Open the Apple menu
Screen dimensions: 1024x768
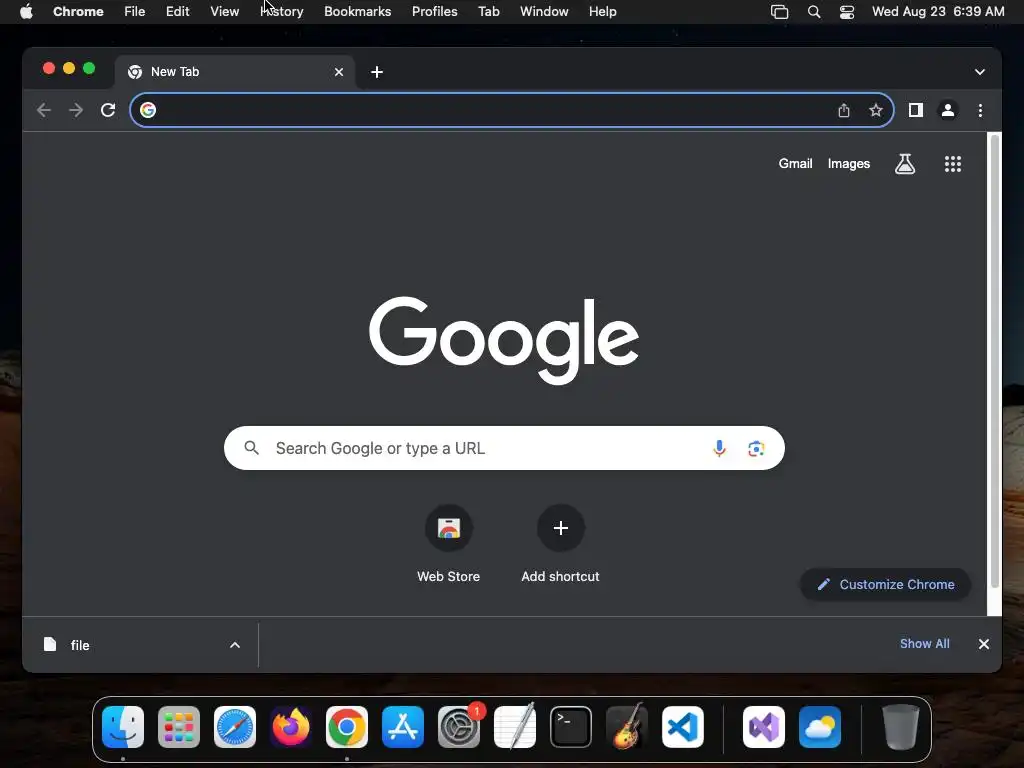(x=26, y=12)
